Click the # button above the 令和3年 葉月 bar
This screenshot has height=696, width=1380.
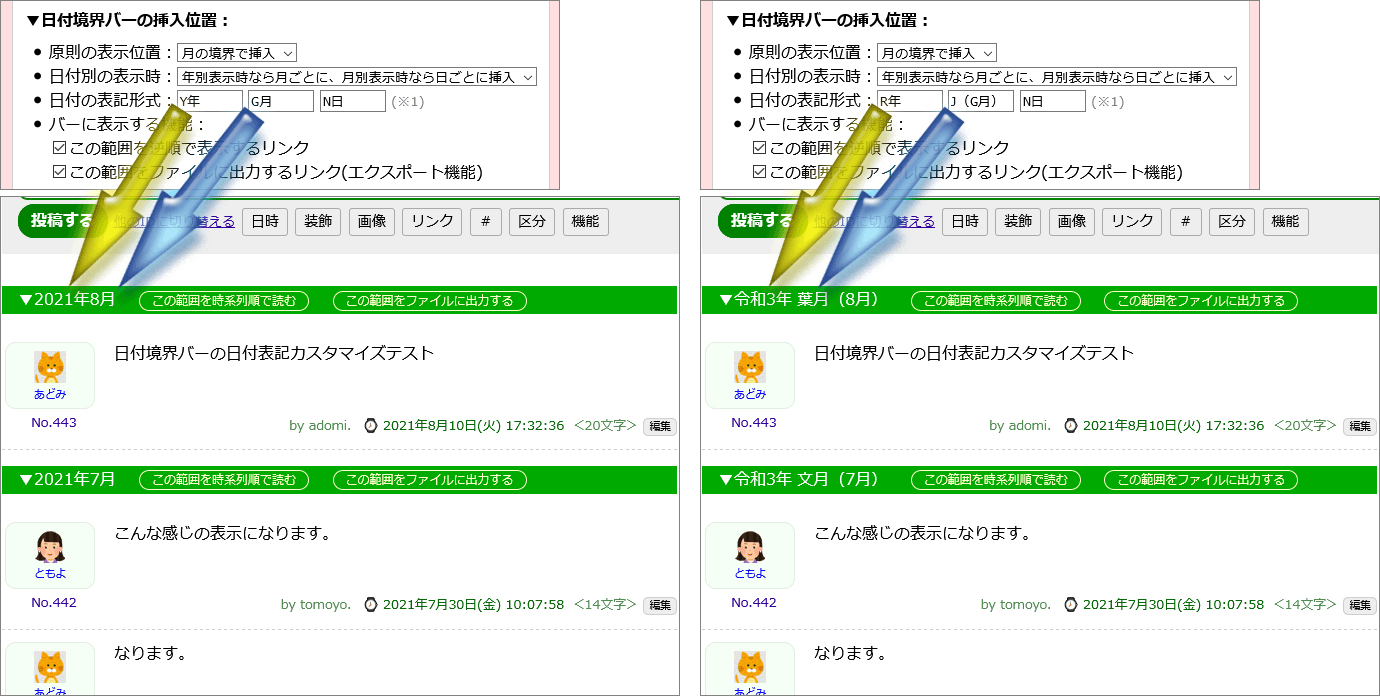(1186, 222)
